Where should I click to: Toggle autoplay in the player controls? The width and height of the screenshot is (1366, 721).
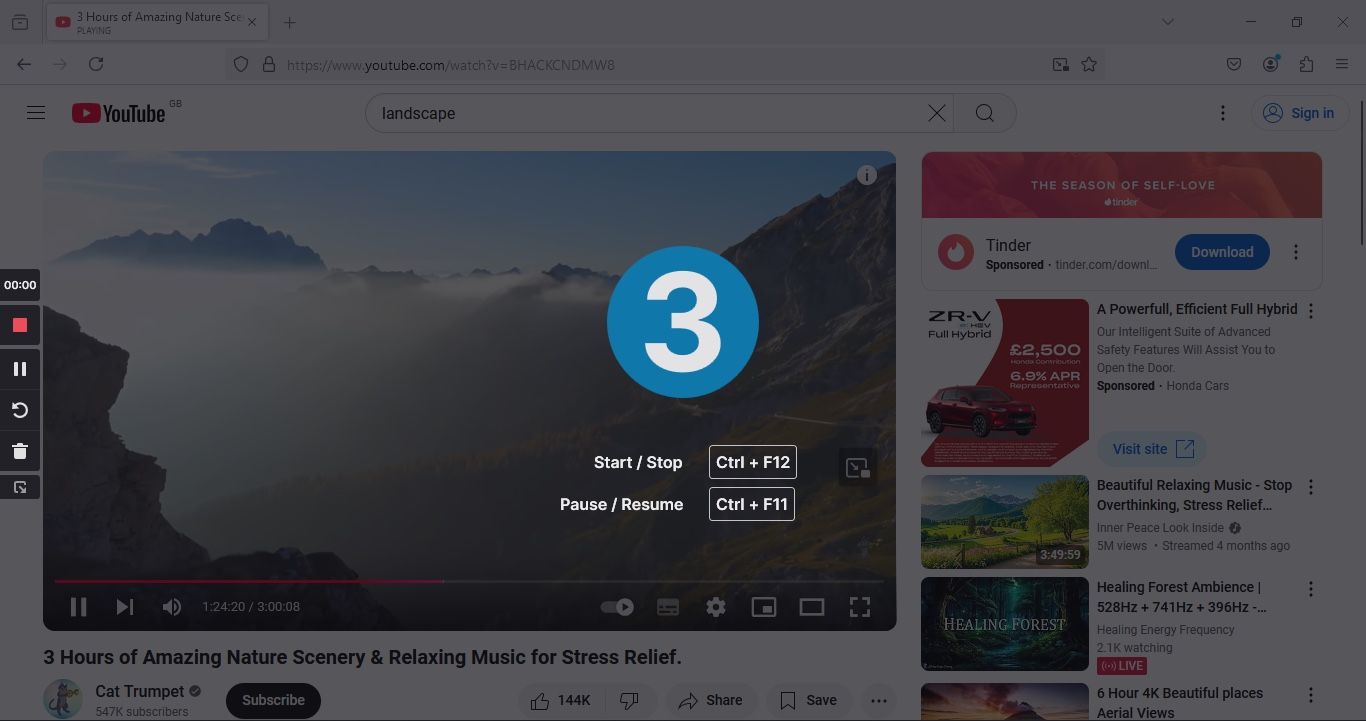click(x=617, y=606)
